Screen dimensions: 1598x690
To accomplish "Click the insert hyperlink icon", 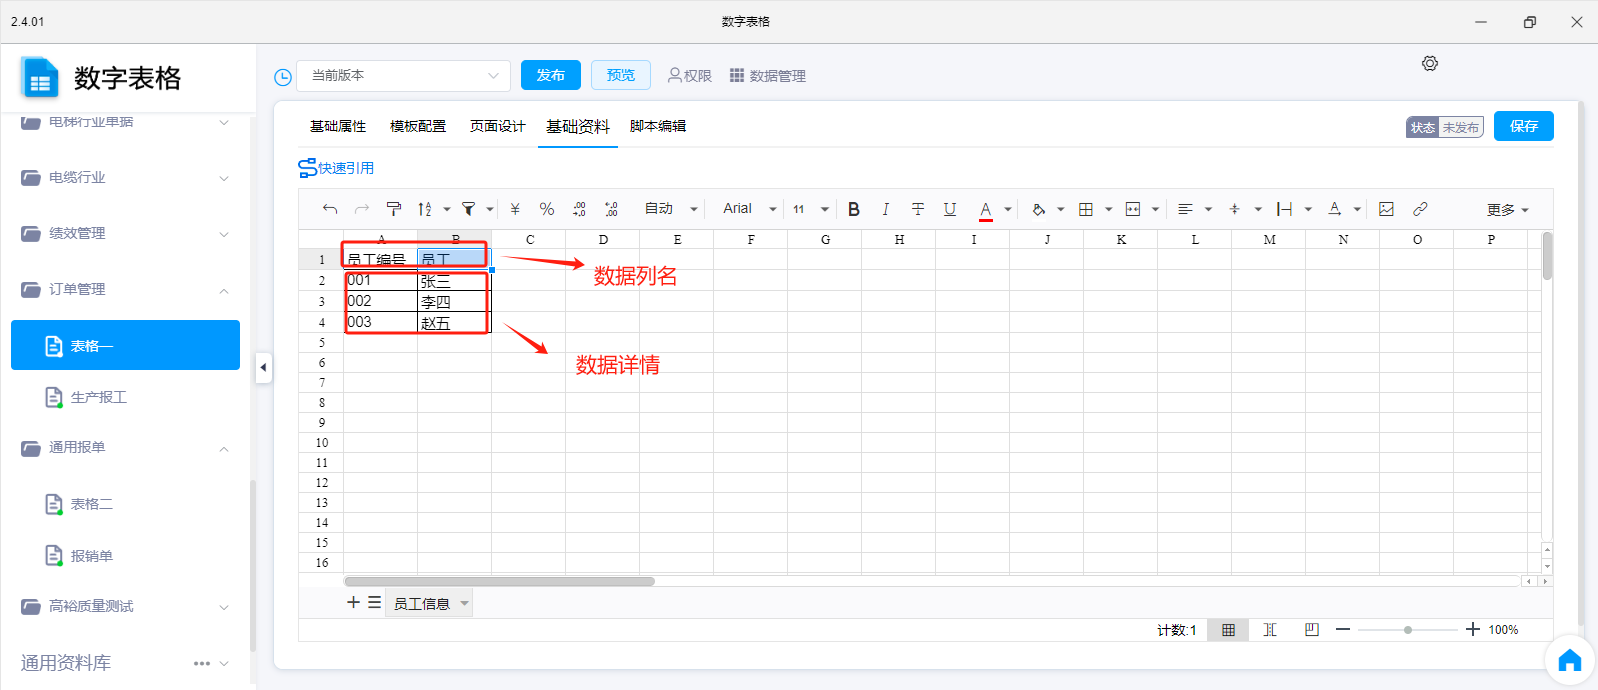I will pos(1420,209).
